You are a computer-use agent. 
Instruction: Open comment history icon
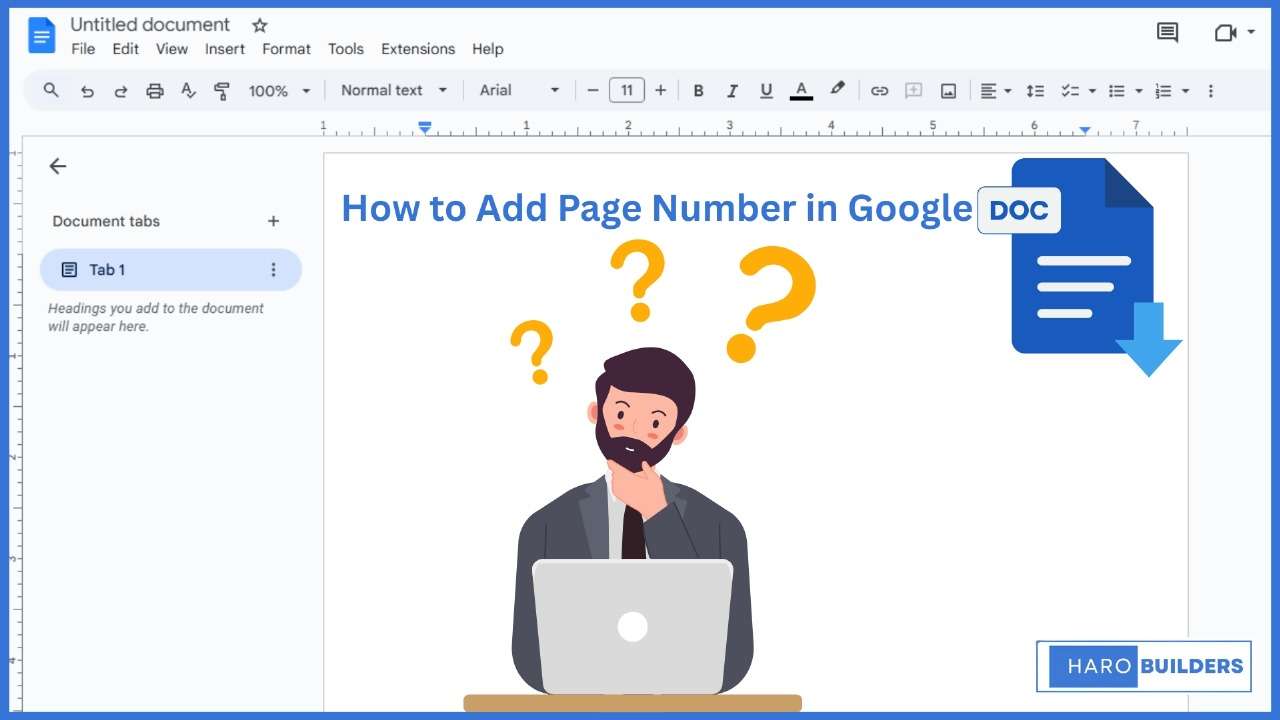coord(1167,33)
